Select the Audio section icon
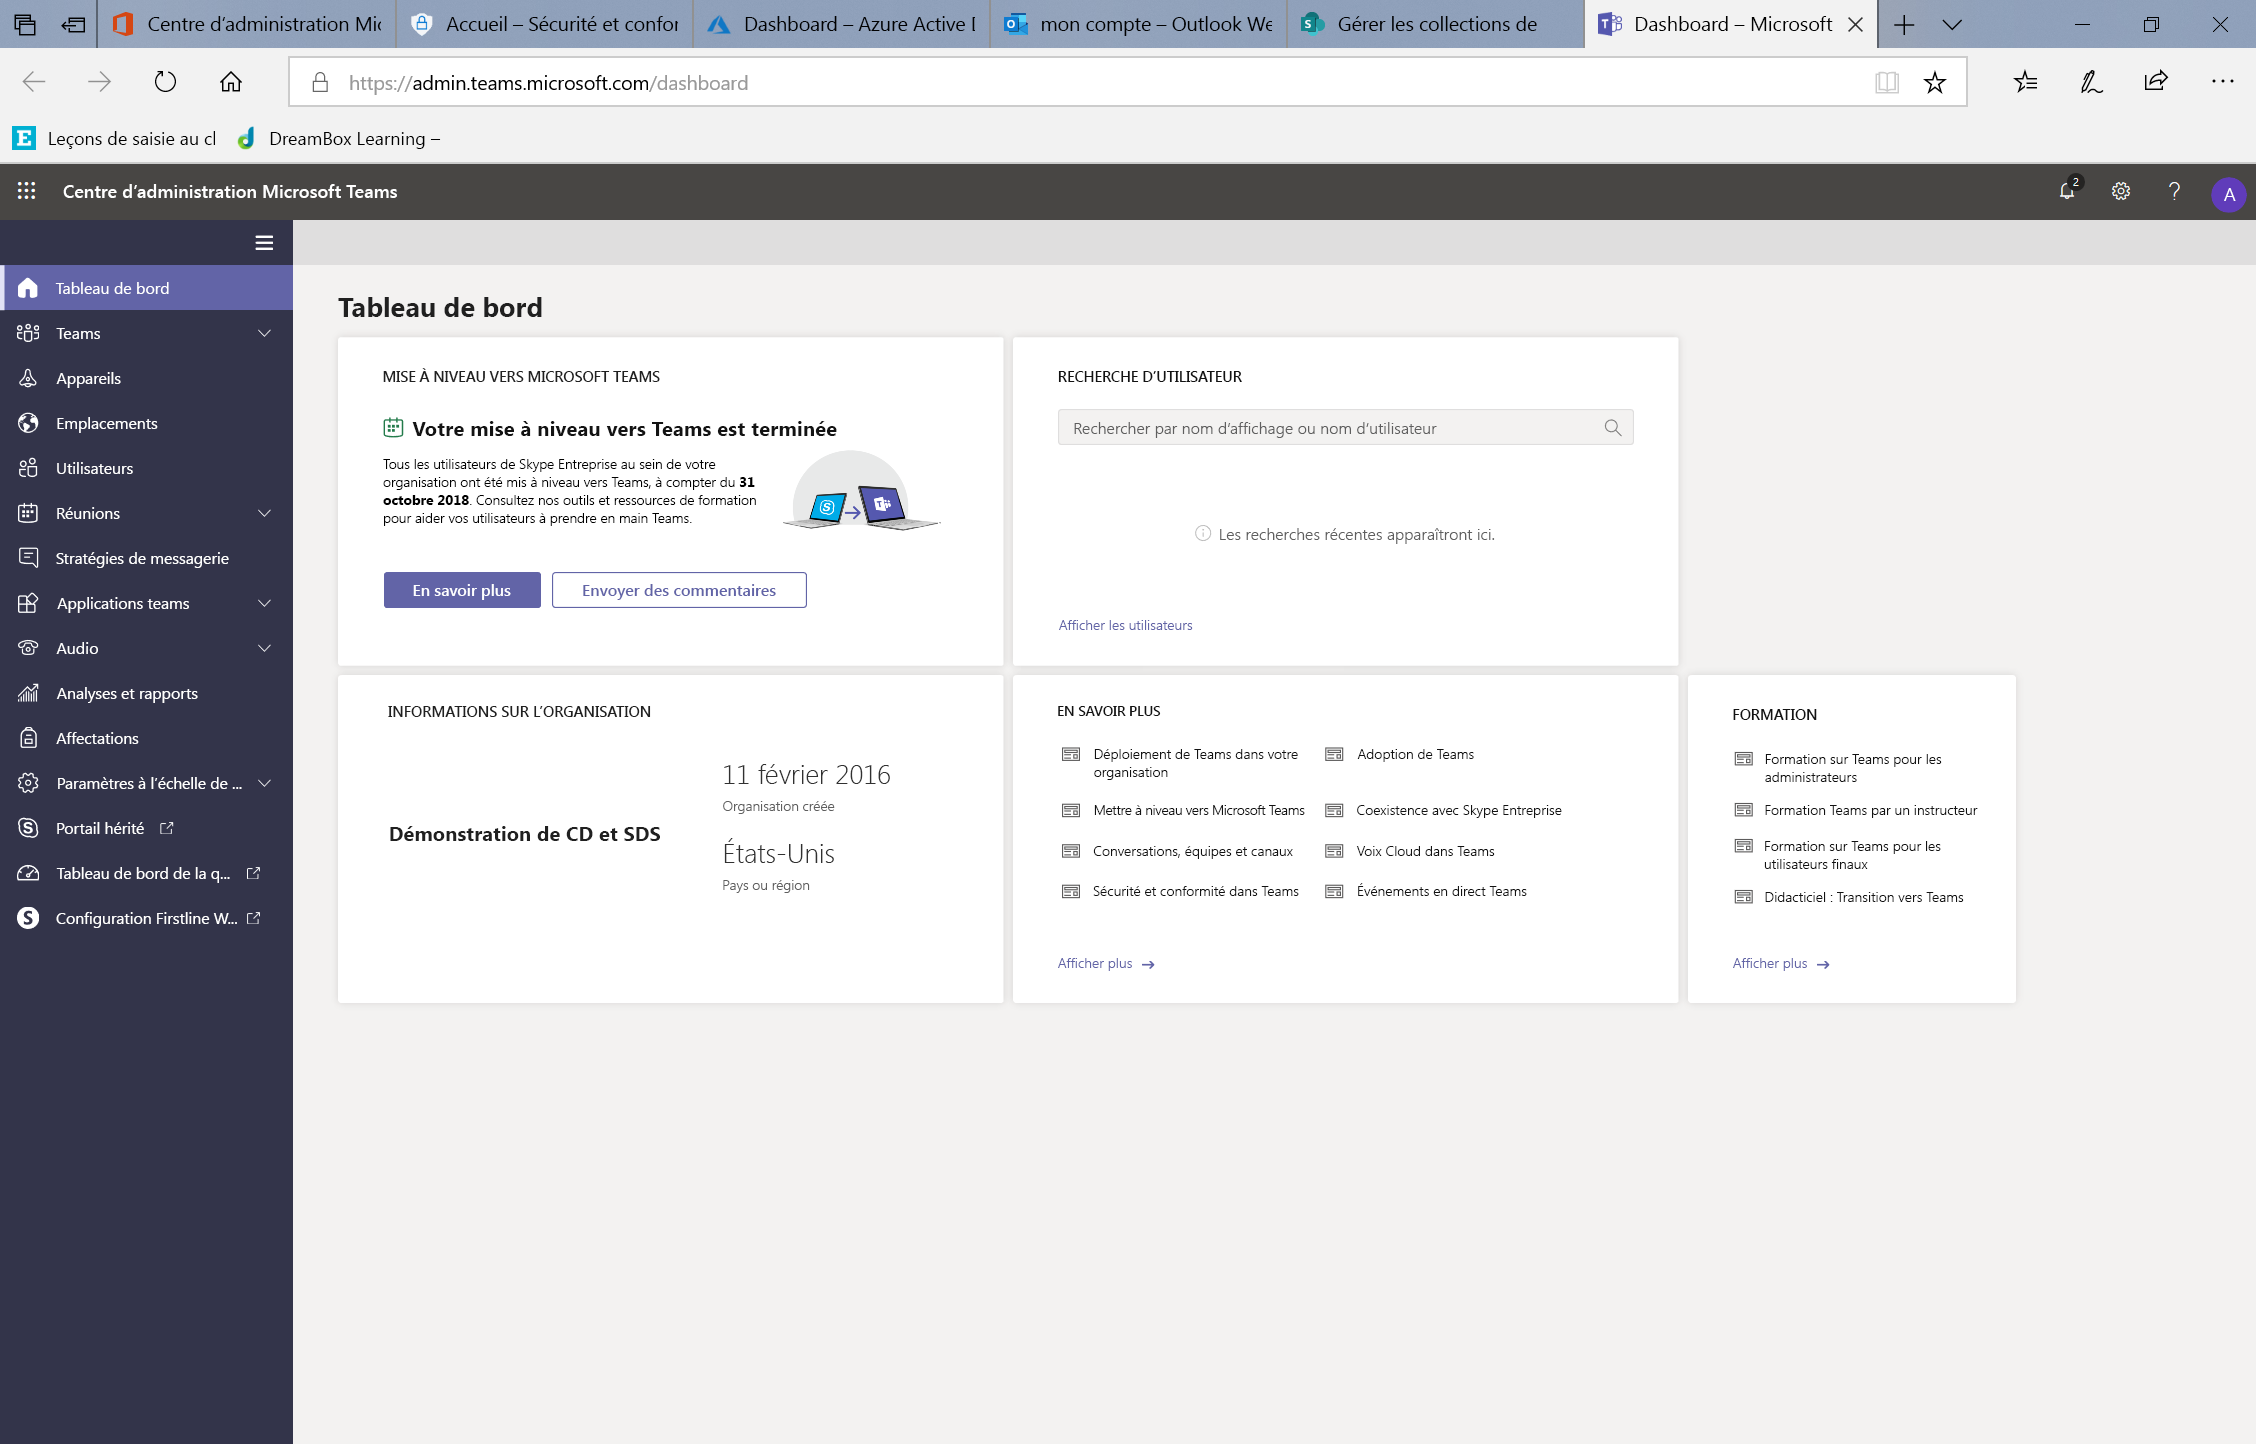 tap(28, 646)
